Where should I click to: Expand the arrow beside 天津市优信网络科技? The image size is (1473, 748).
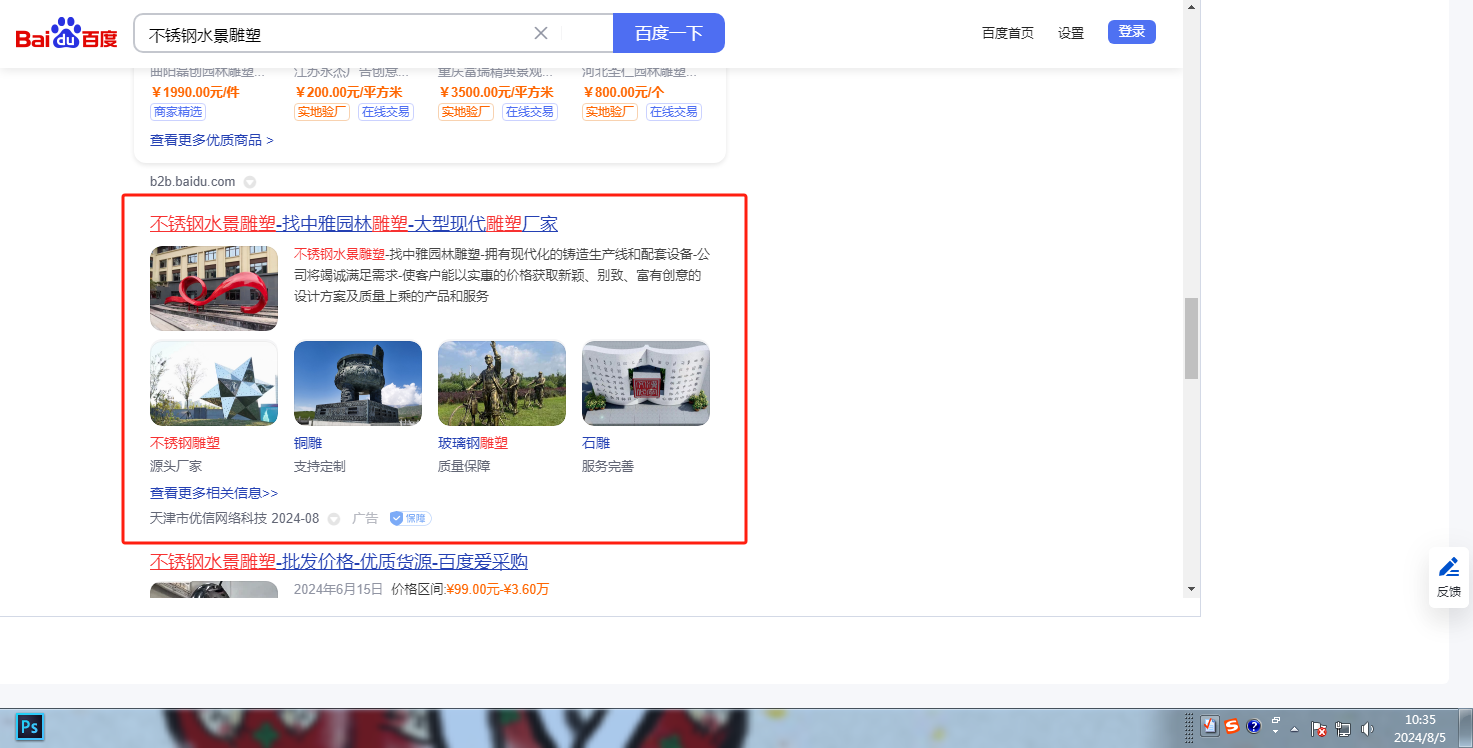coord(334,519)
